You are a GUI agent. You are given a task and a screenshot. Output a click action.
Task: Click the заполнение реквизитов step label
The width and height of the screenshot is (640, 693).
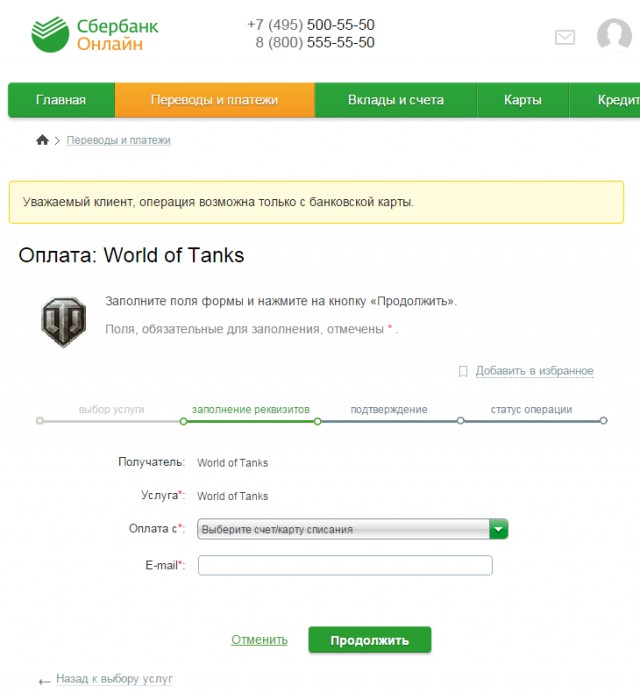click(251, 410)
